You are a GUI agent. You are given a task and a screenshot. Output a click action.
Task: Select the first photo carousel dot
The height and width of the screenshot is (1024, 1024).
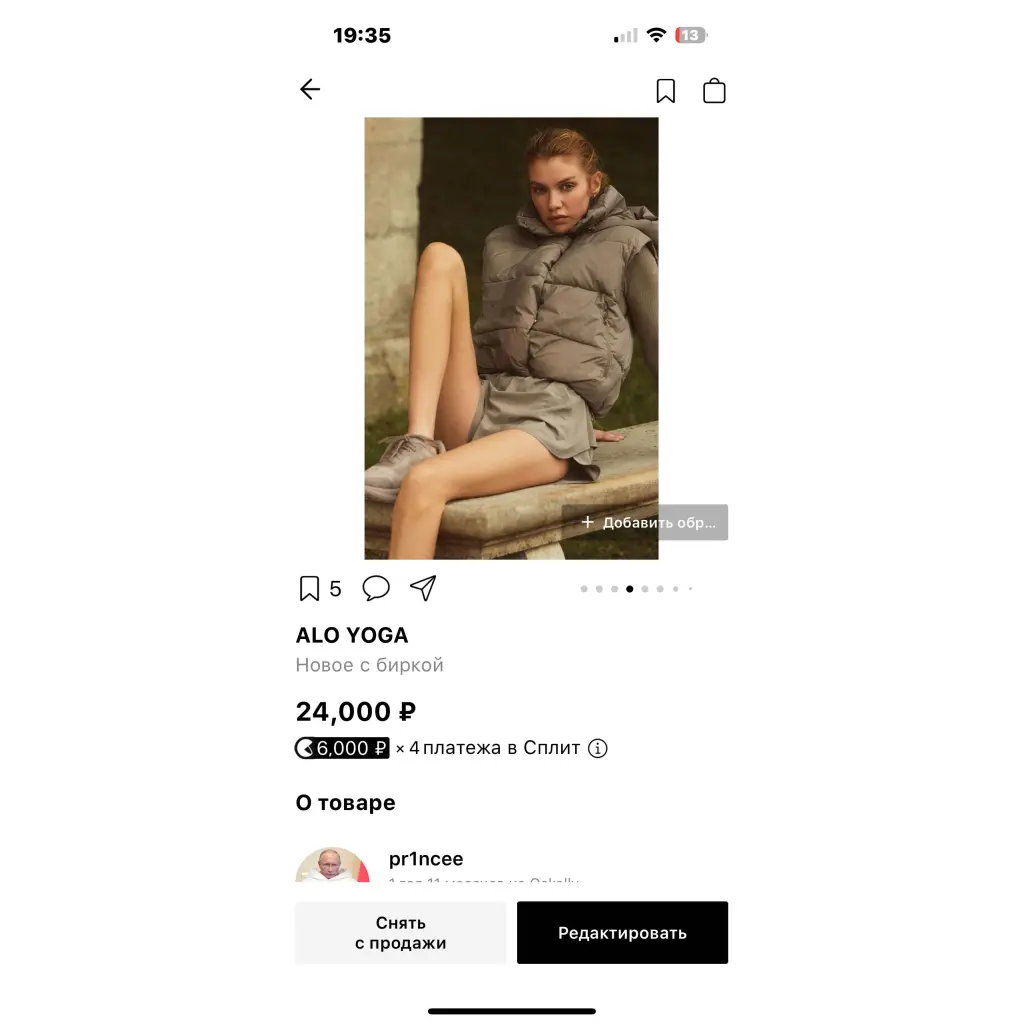pos(584,589)
